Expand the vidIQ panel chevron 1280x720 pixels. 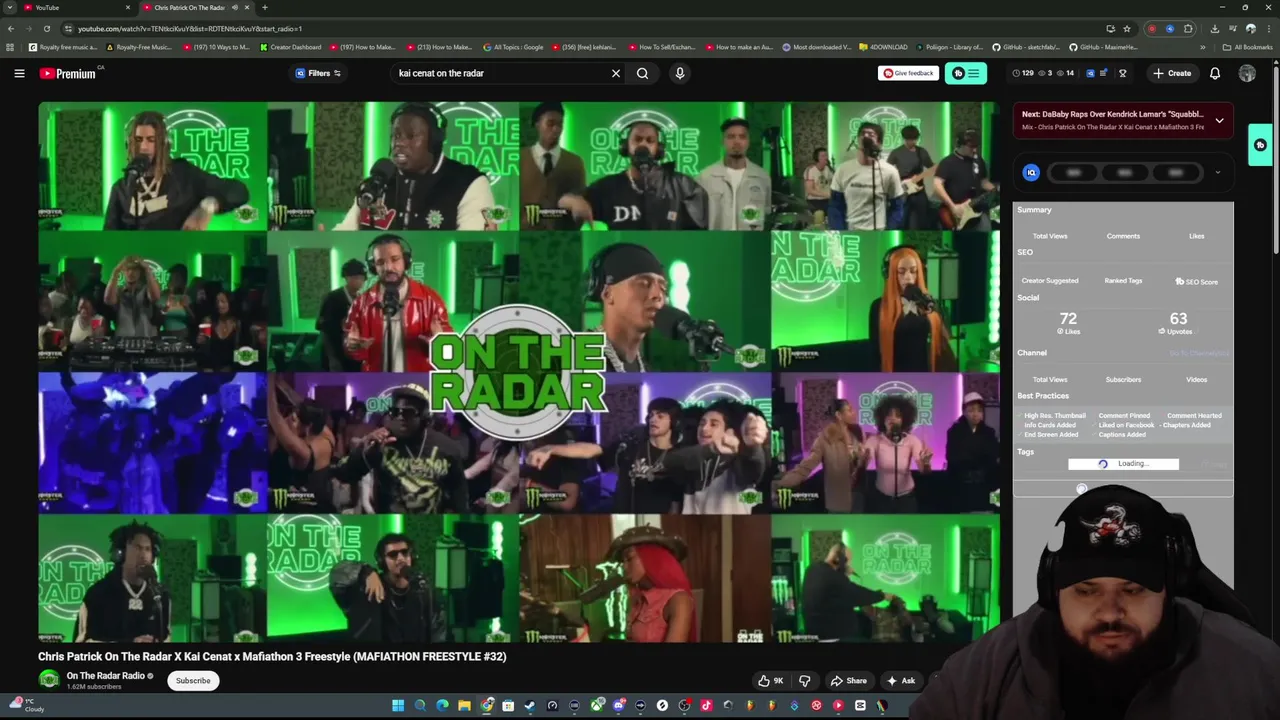pos(1217,172)
